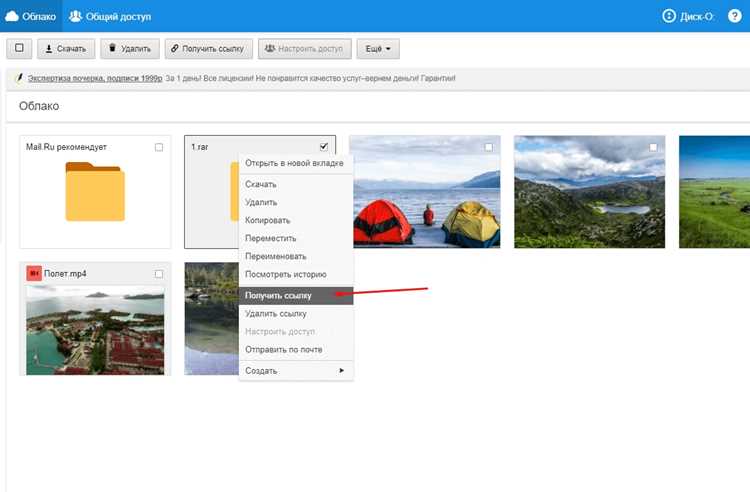Open the Диск-О link
750x492 pixels.
pos(687,16)
